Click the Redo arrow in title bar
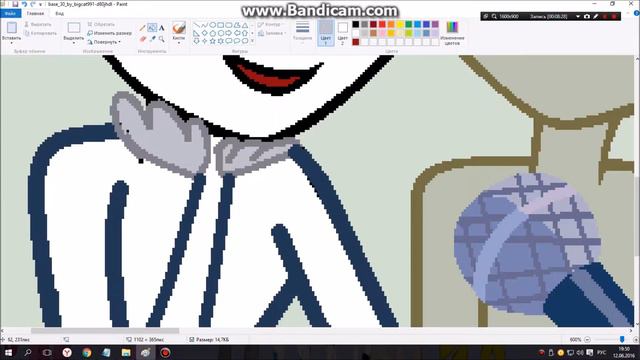Image resolution: width=640 pixels, height=360 pixels. [x=33, y=4]
